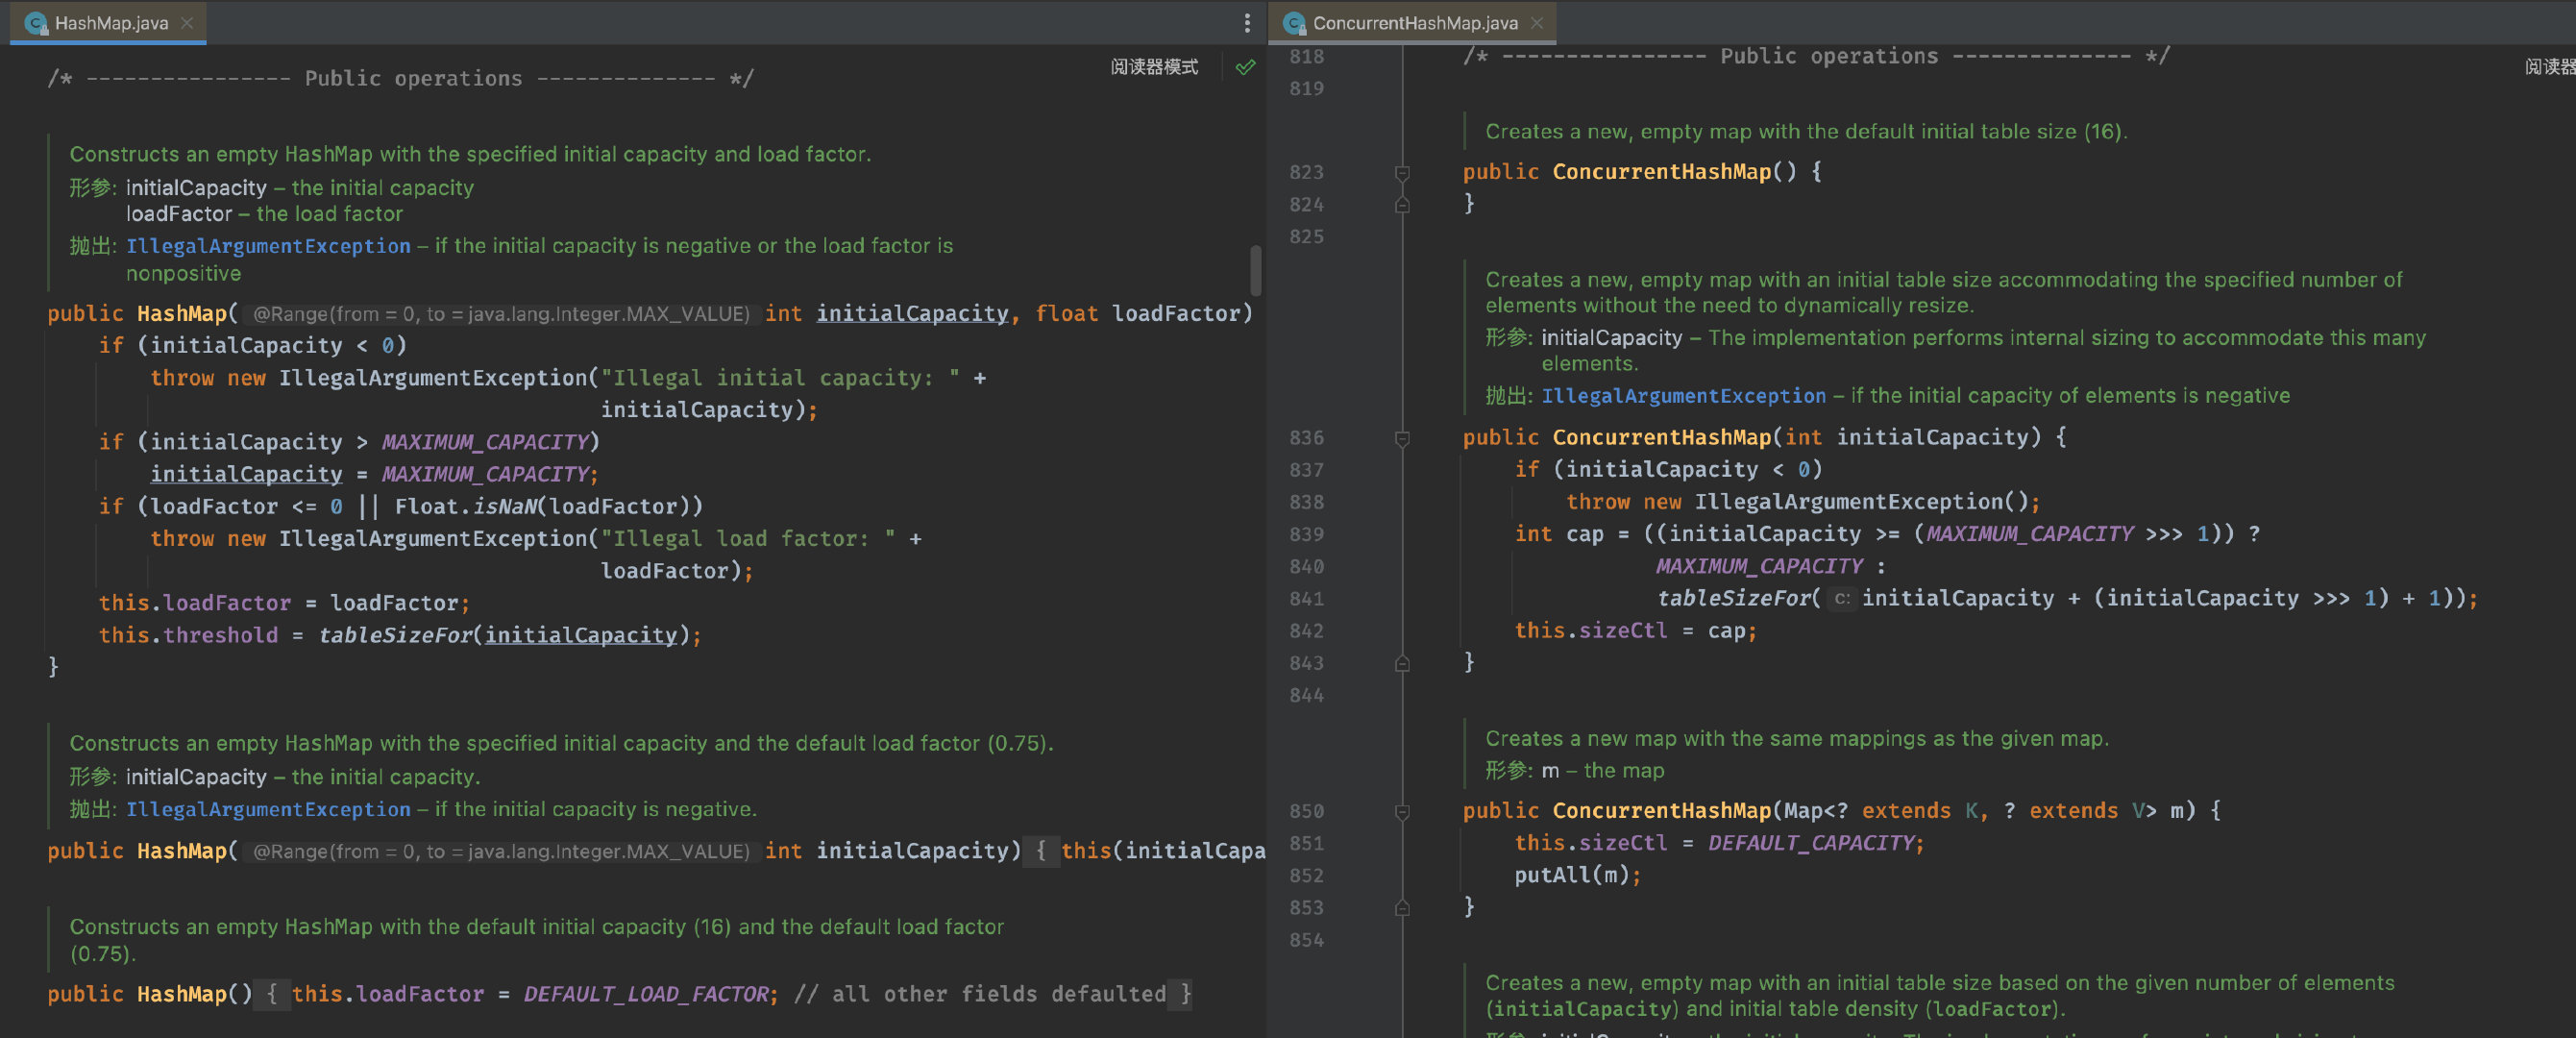Close the HashMap.java tab
Image resolution: width=2576 pixels, height=1038 pixels.
pos(187,22)
